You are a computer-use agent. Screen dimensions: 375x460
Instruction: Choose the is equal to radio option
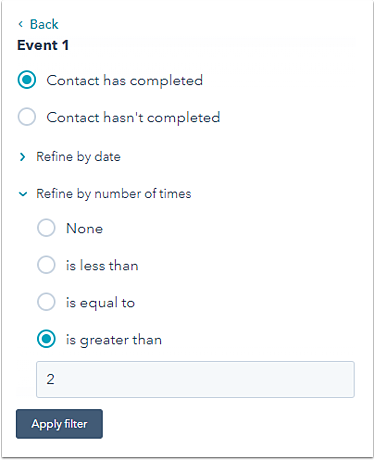46,302
